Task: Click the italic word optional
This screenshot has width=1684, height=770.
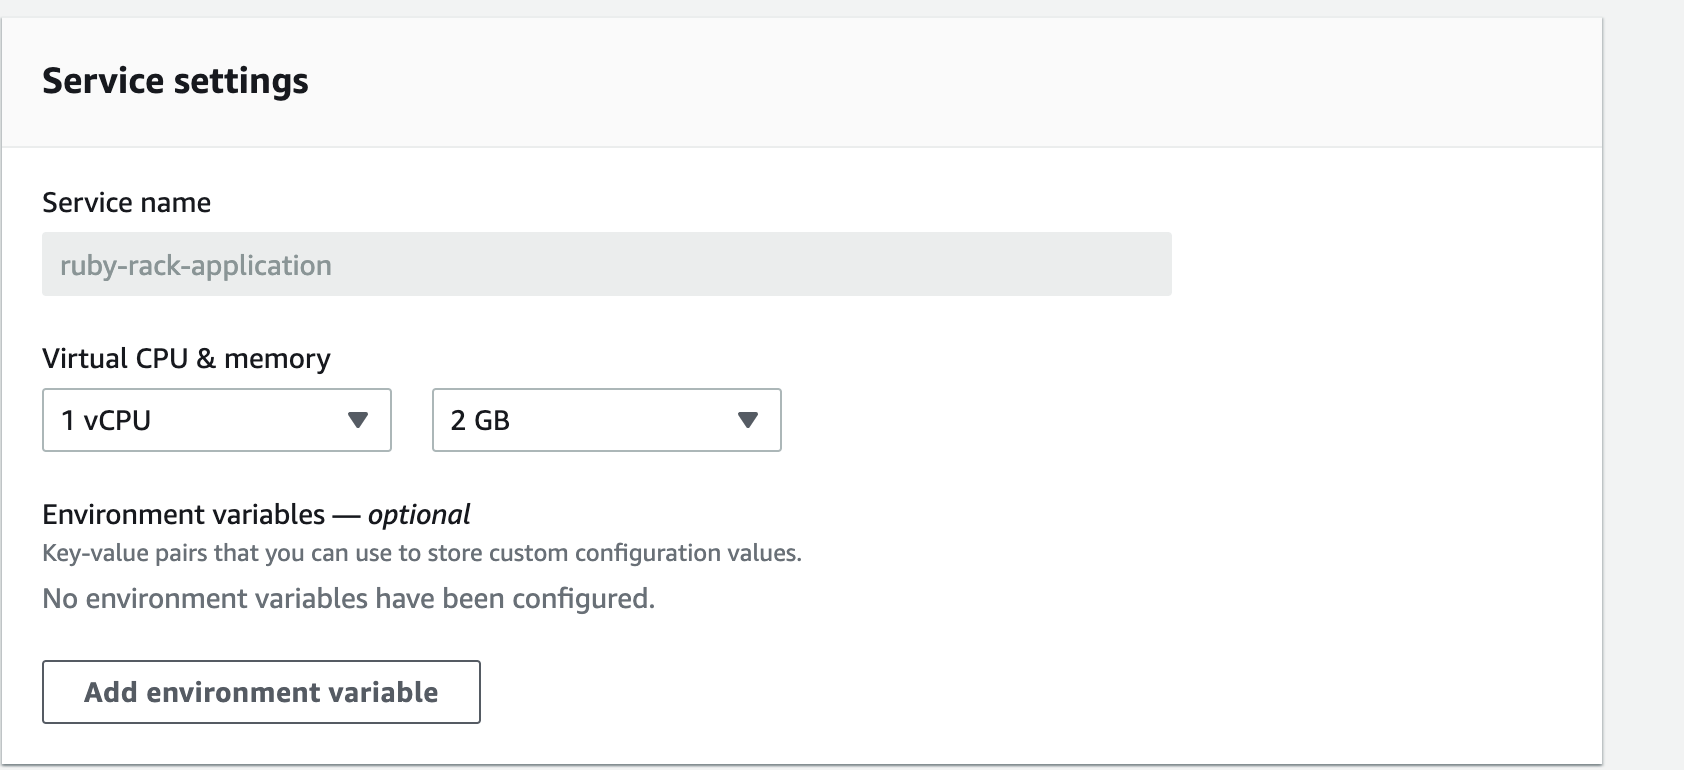Action: click(419, 515)
